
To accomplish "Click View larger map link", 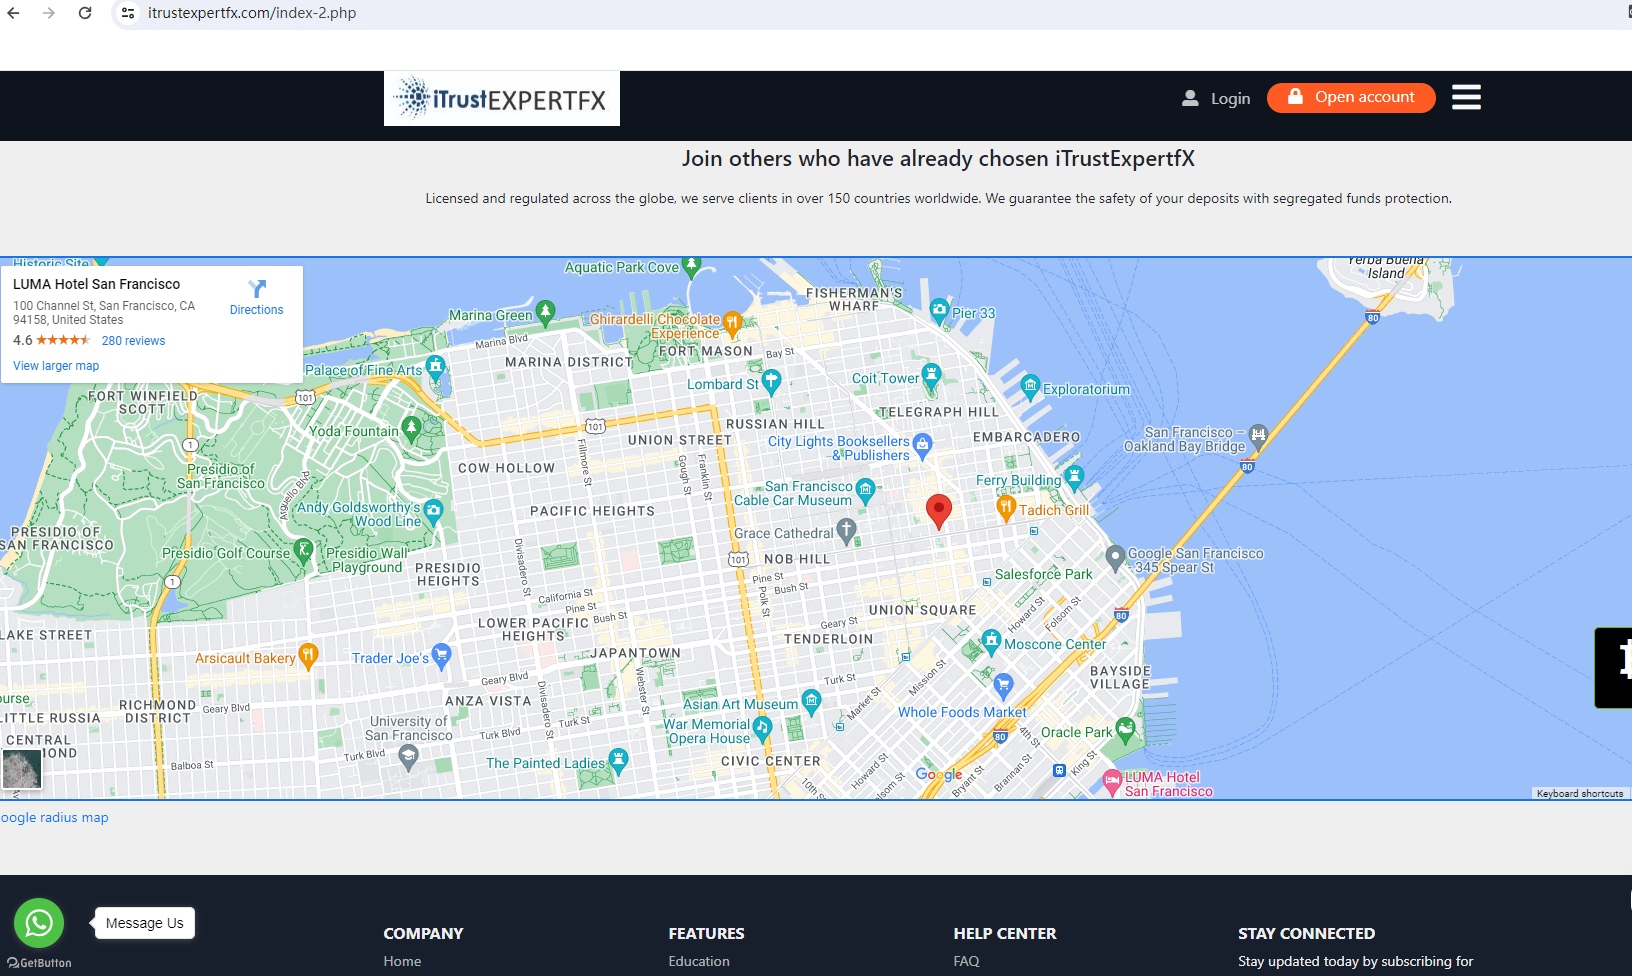I will (56, 366).
